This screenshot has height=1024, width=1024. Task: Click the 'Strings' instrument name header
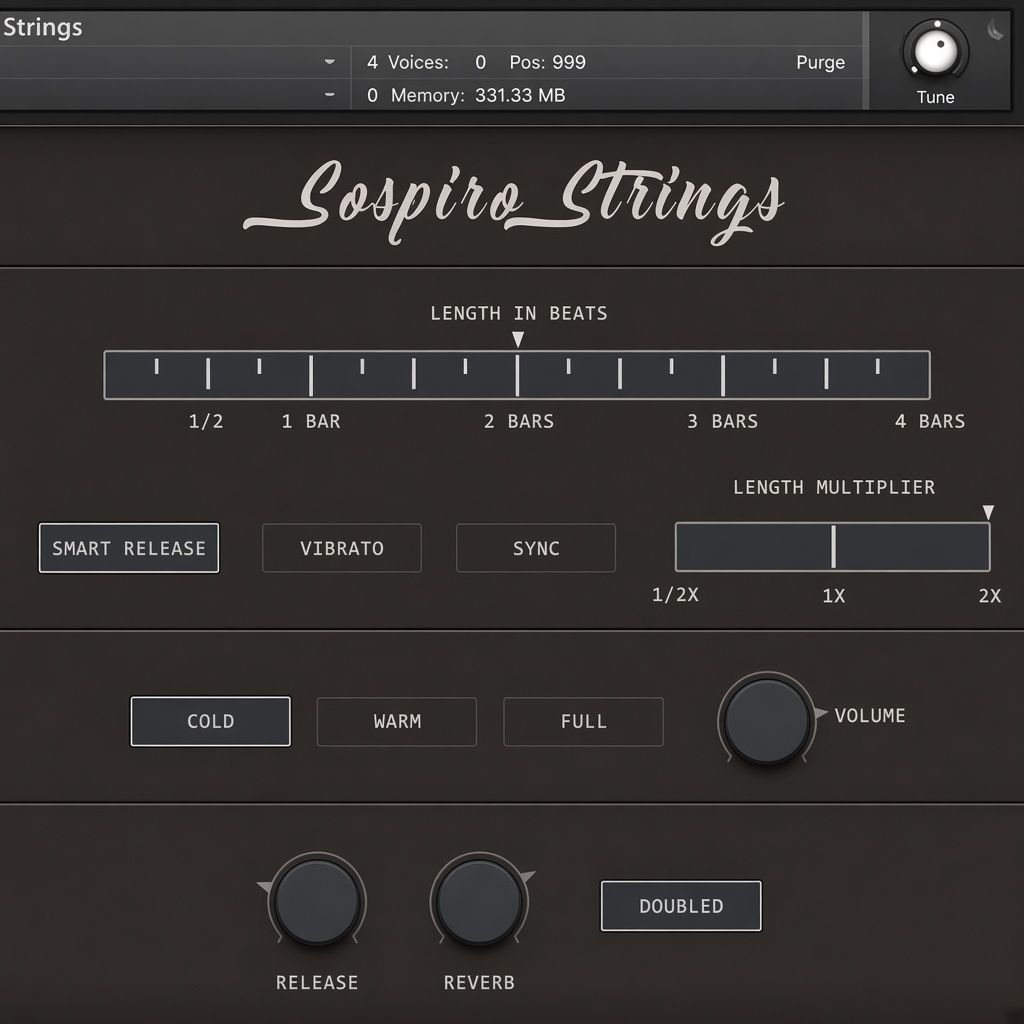click(x=42, y=27)
